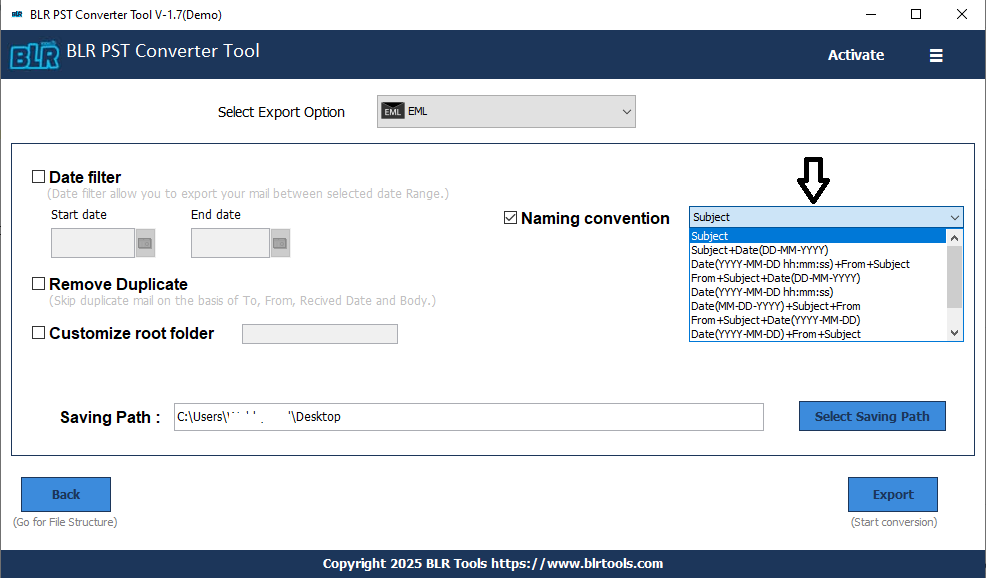Click Activate in the top bar
Screen dimensions: 986x578
[855, 55]
